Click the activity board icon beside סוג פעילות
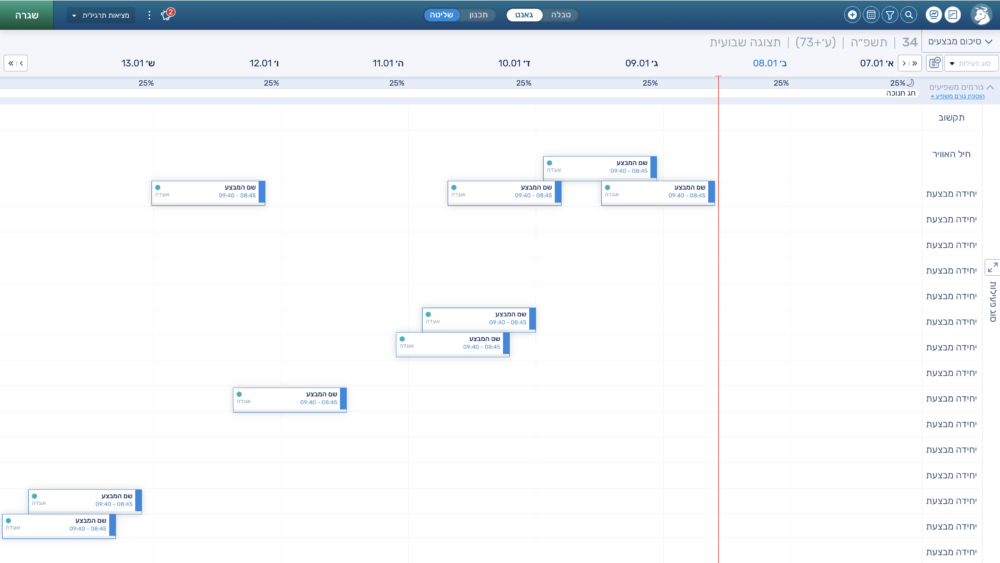This screenshot has height=563, width=1000. pyautogui.click(x=934, y=63)
